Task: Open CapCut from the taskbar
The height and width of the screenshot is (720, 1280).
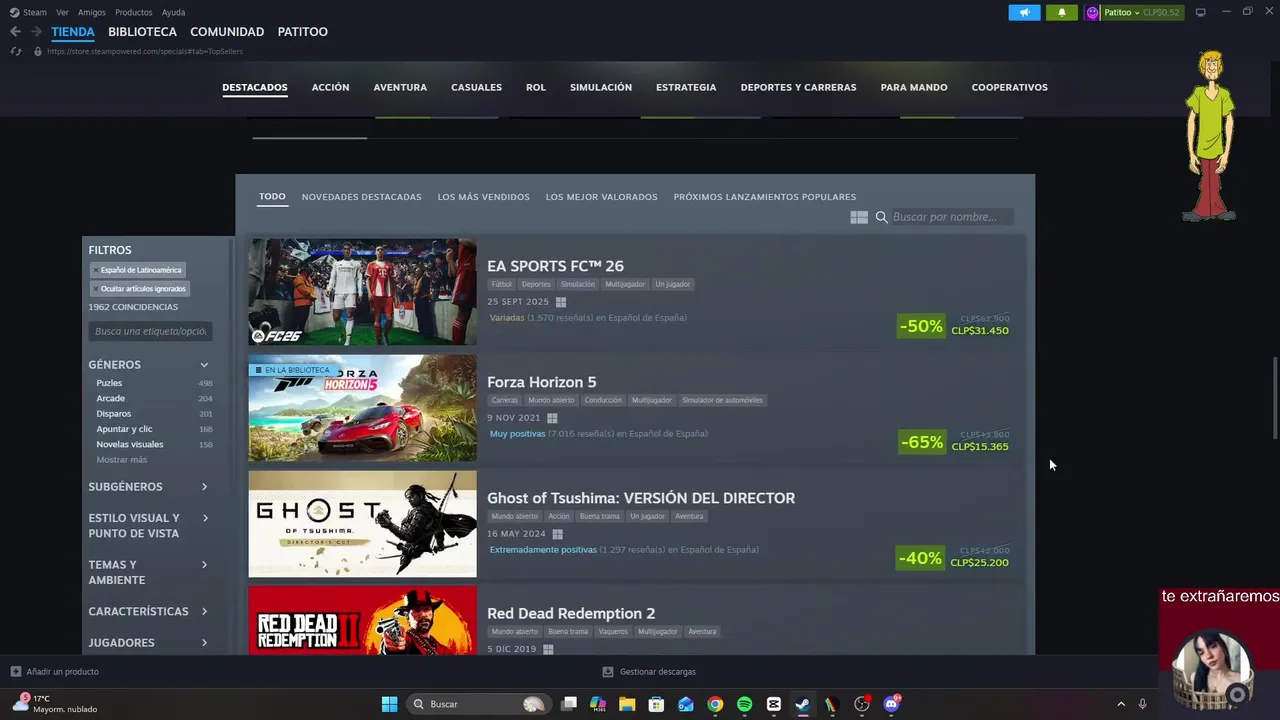Action: [773, 704]
